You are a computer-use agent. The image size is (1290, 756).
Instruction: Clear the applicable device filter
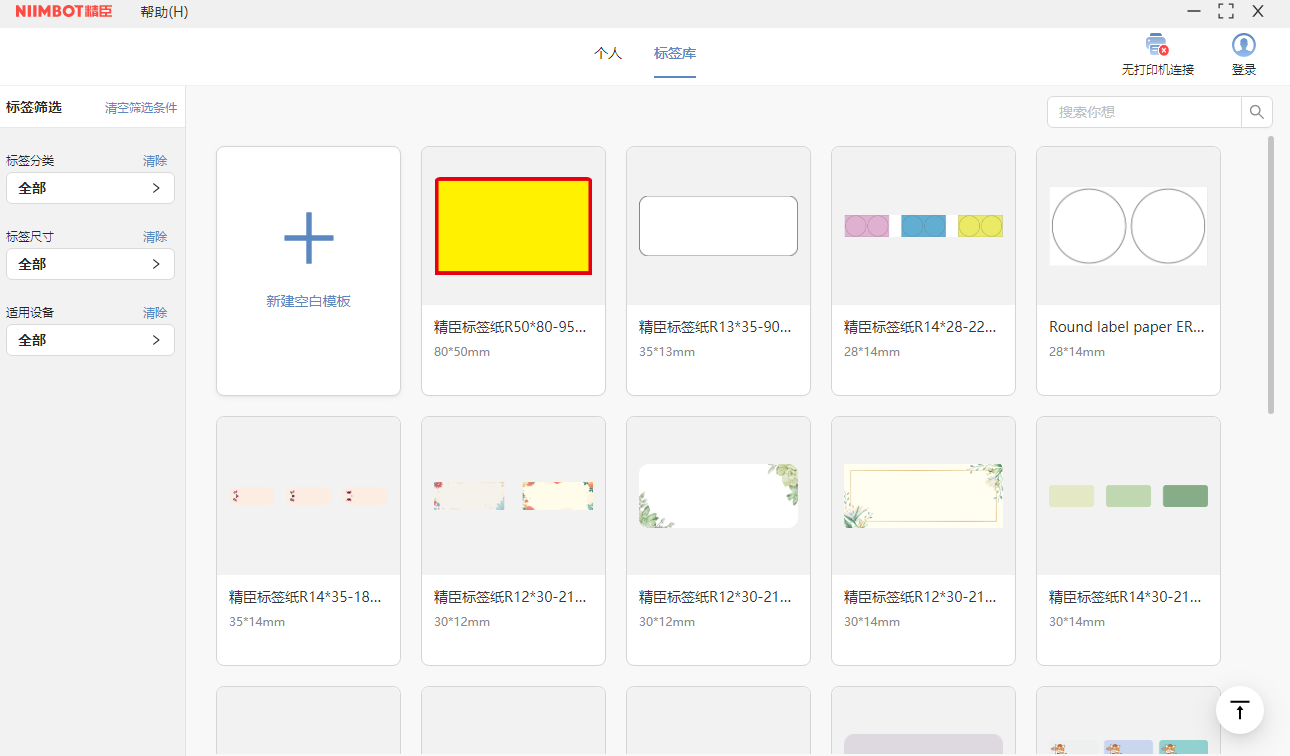[155, 313]
